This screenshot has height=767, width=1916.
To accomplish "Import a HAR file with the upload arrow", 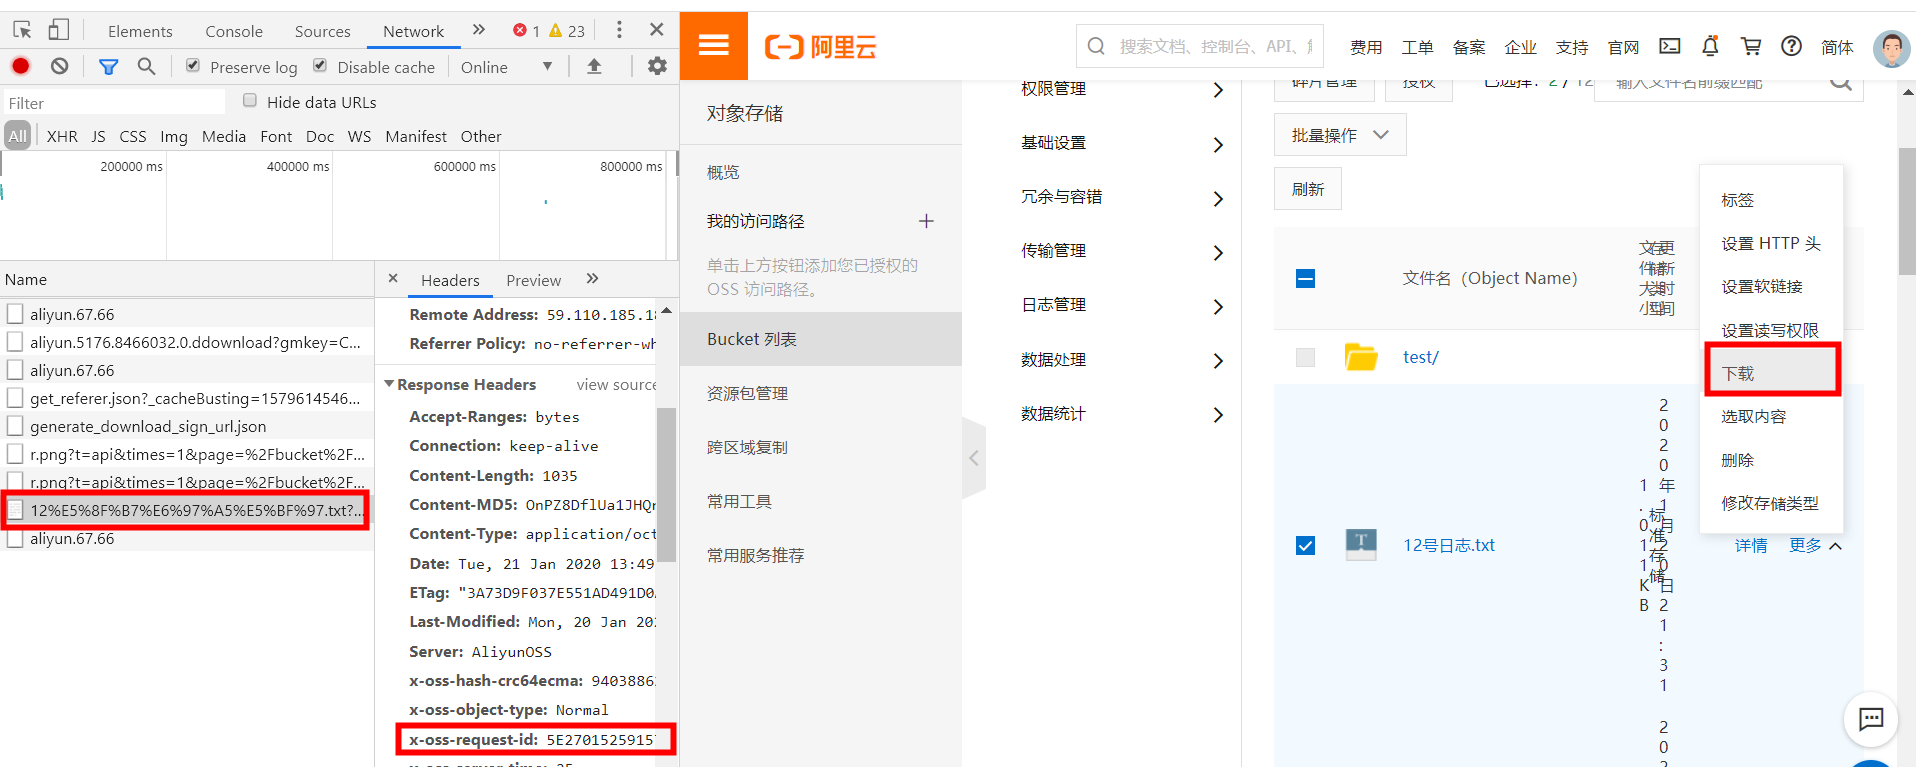I will [594, 66].
